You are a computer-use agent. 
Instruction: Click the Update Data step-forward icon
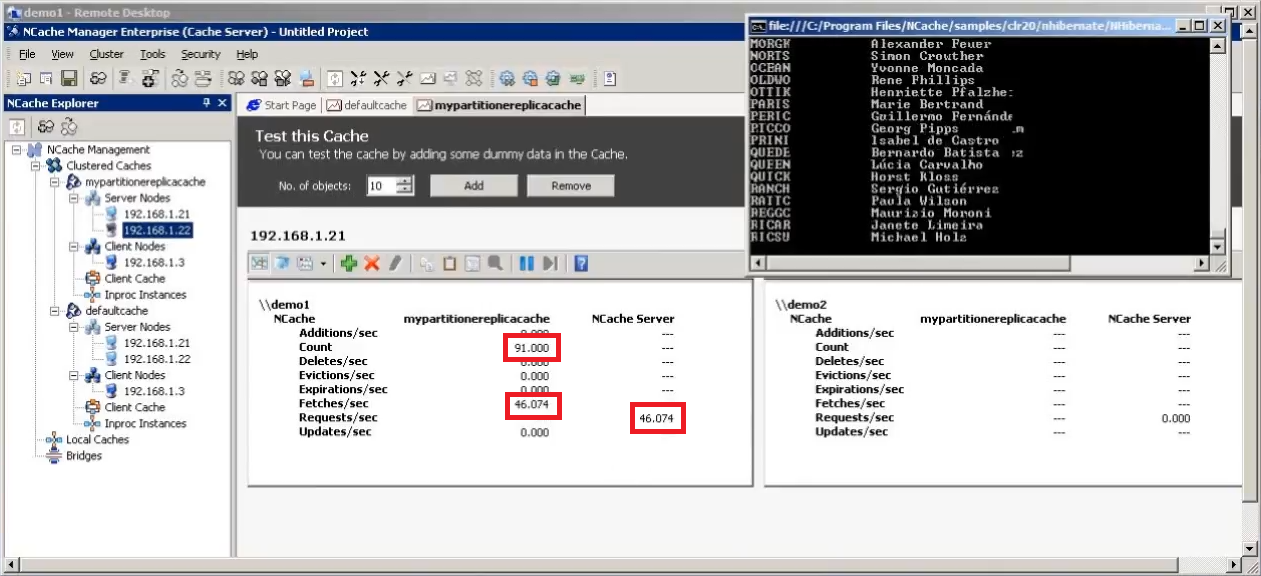549,263
